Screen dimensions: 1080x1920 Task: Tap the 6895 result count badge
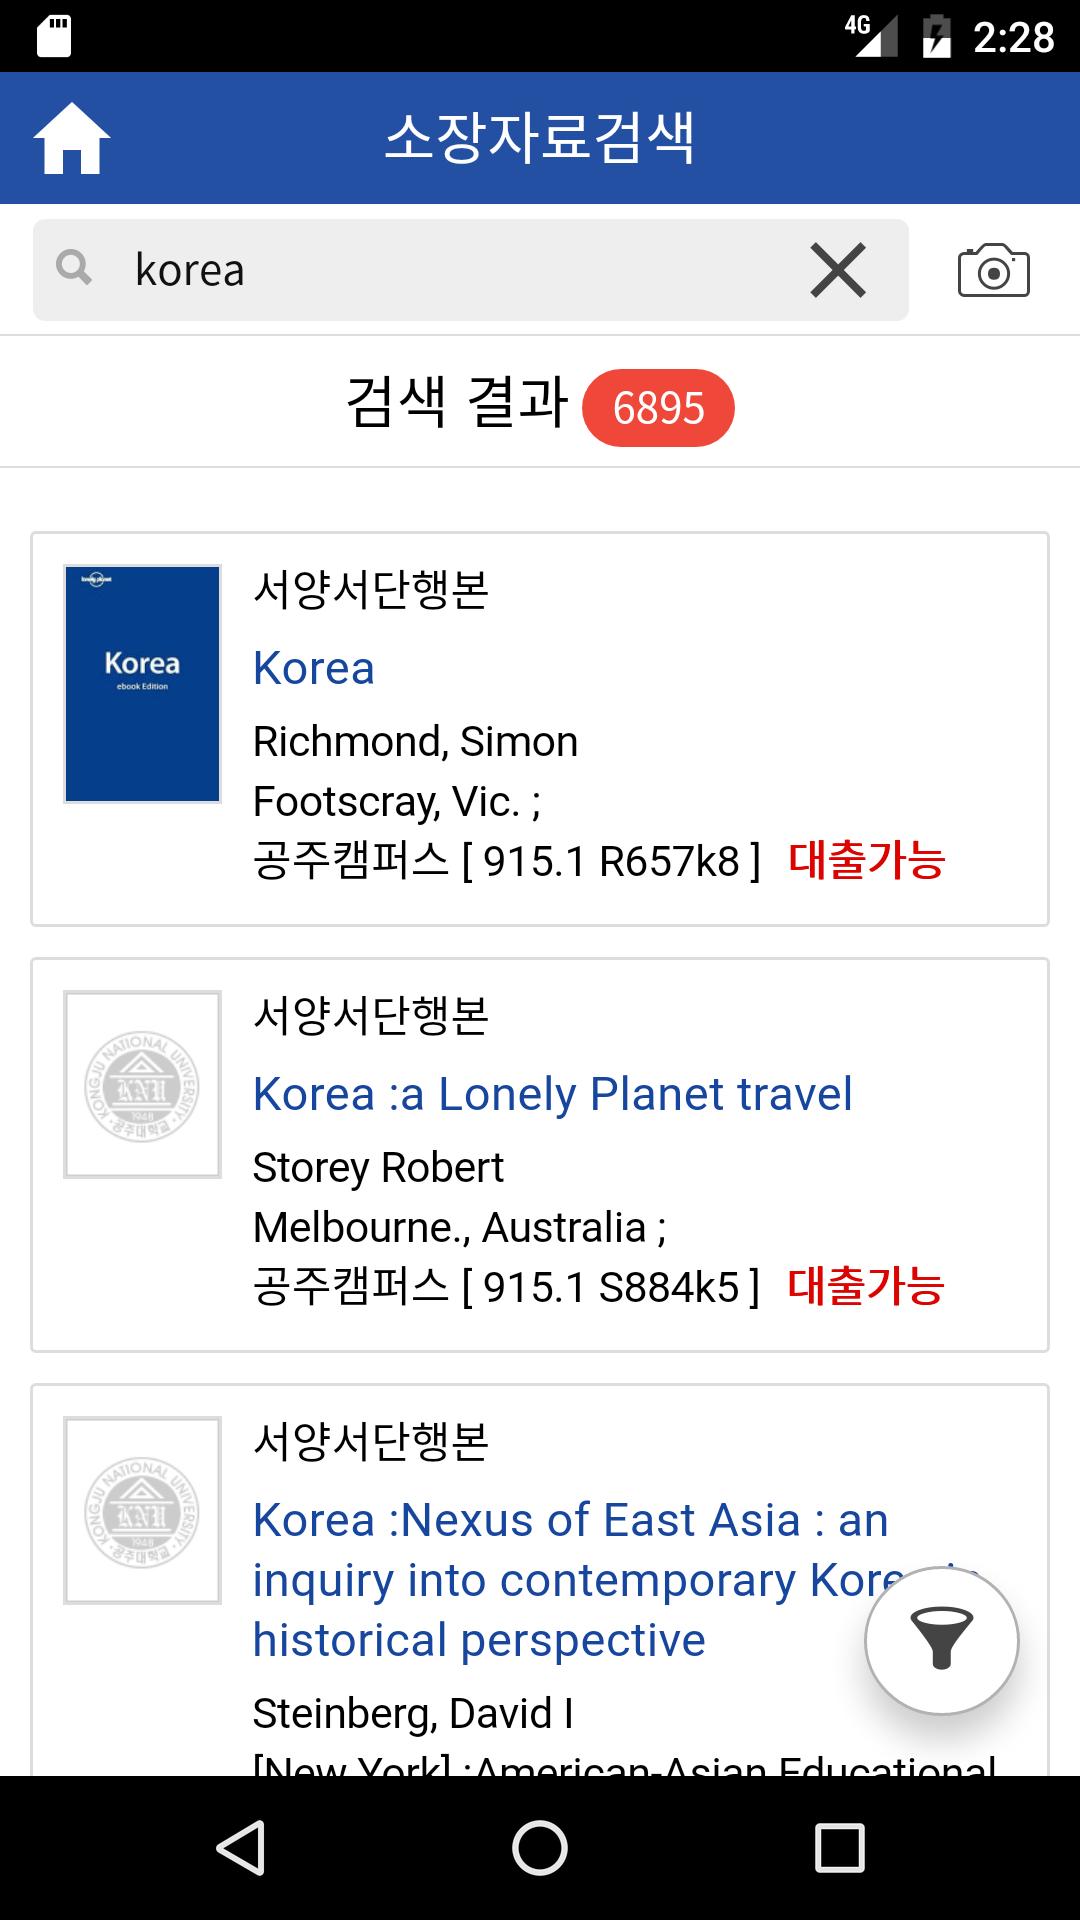point(658,408)
